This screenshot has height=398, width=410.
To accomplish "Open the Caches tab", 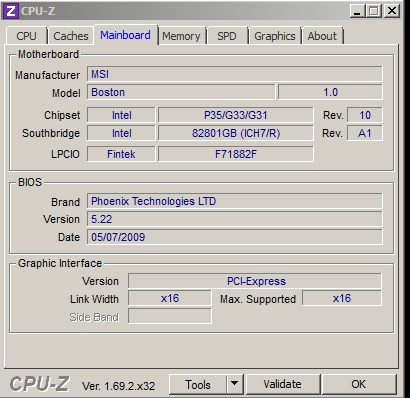I will coord(71,36).
